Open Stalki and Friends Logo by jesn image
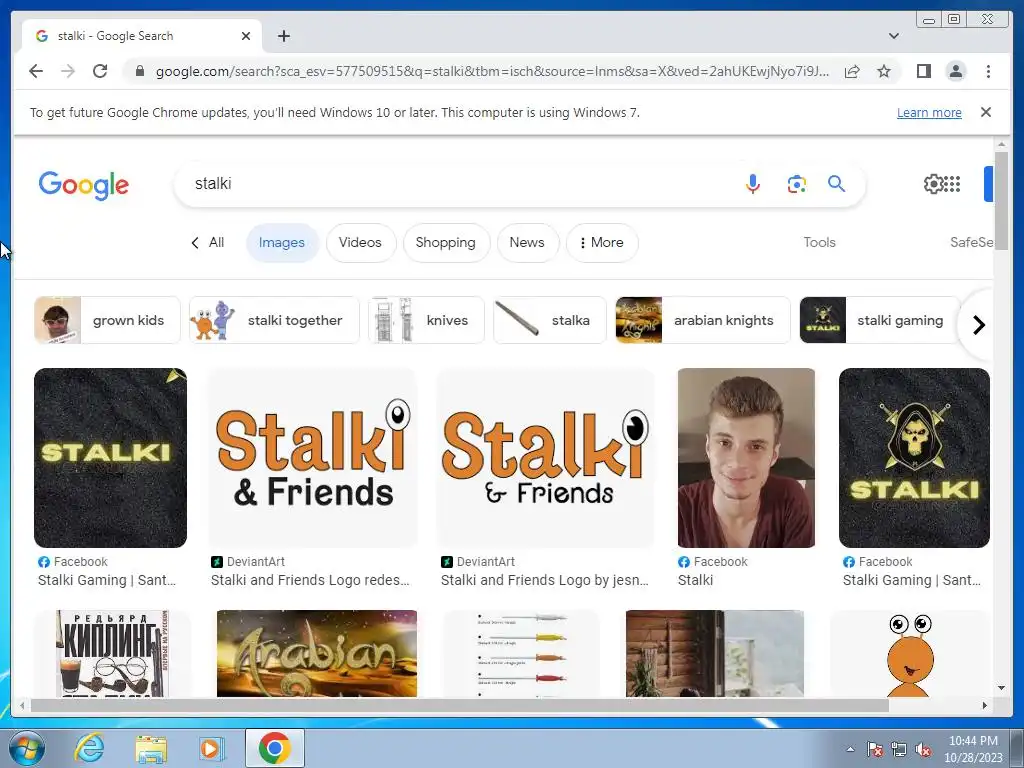Viewport: 1024px width, 768px height. (545, 458)
